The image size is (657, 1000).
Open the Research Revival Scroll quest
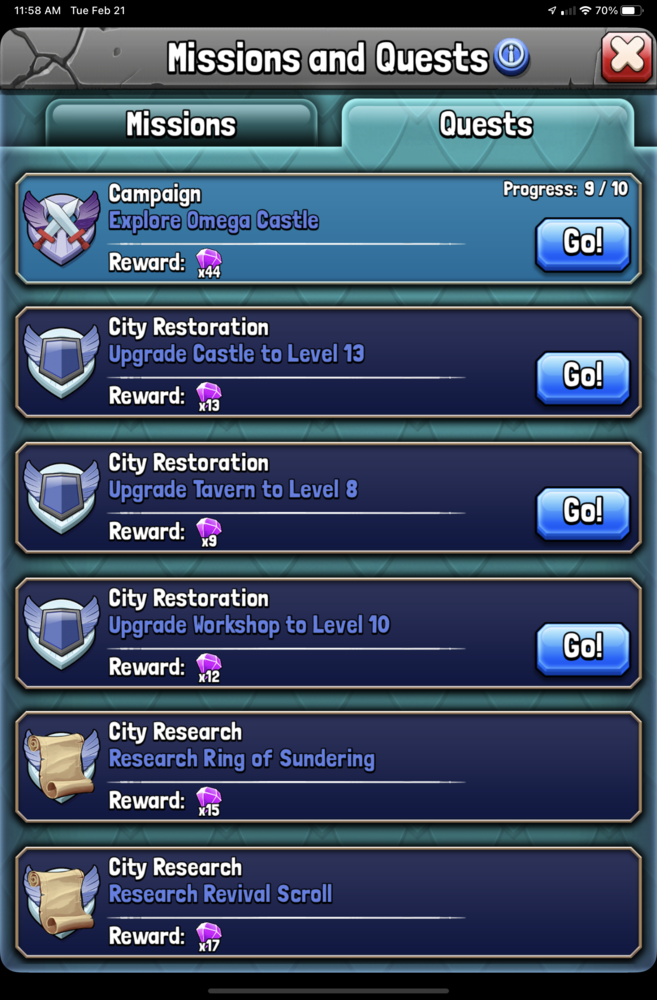point(328,902)
